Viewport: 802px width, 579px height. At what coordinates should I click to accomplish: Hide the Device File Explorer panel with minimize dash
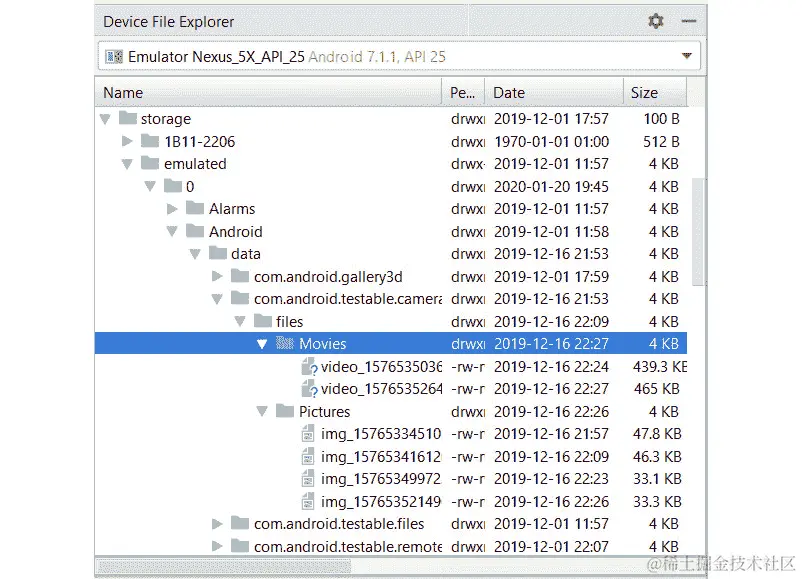(x=689, y=21)
